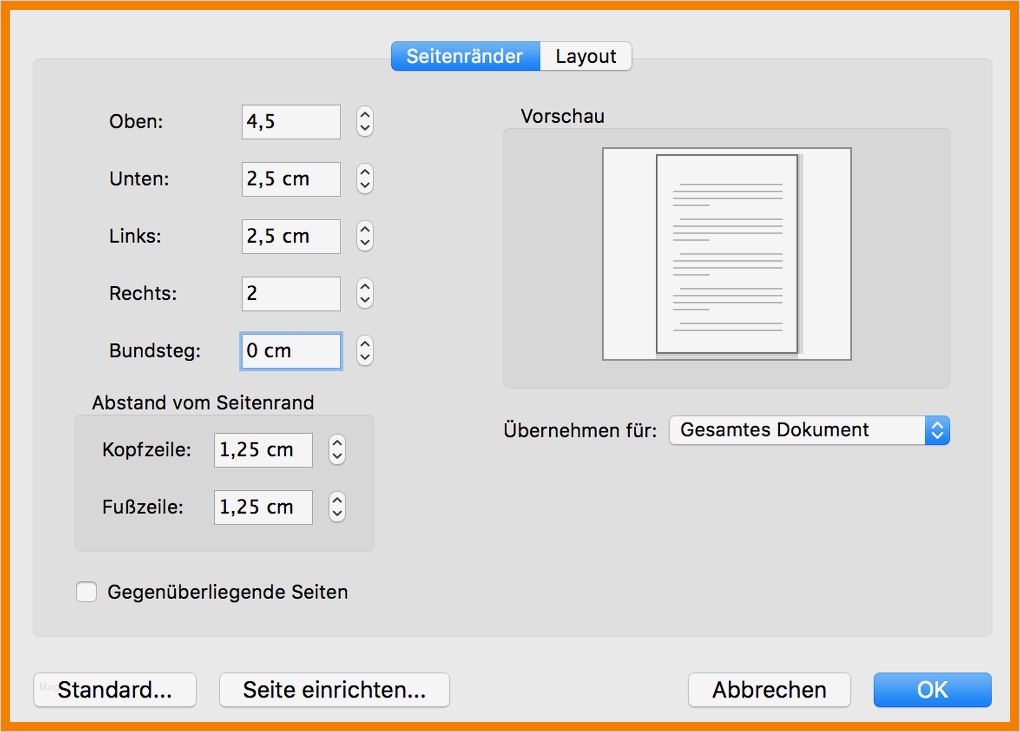Click the stepper arrows next to Links
This screenshot has height=732, width=1020.
tap(363, 236)
